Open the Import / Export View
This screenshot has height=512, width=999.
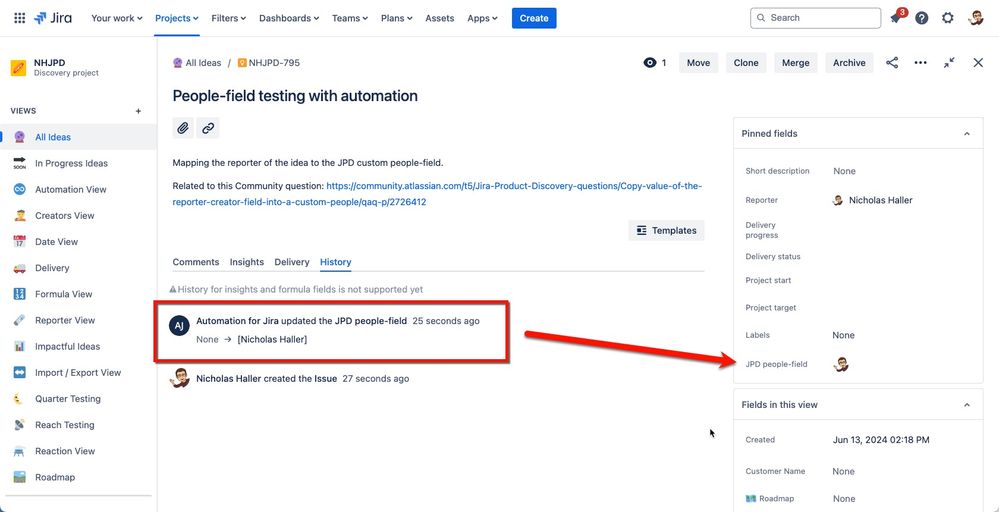tap(79, 373)
